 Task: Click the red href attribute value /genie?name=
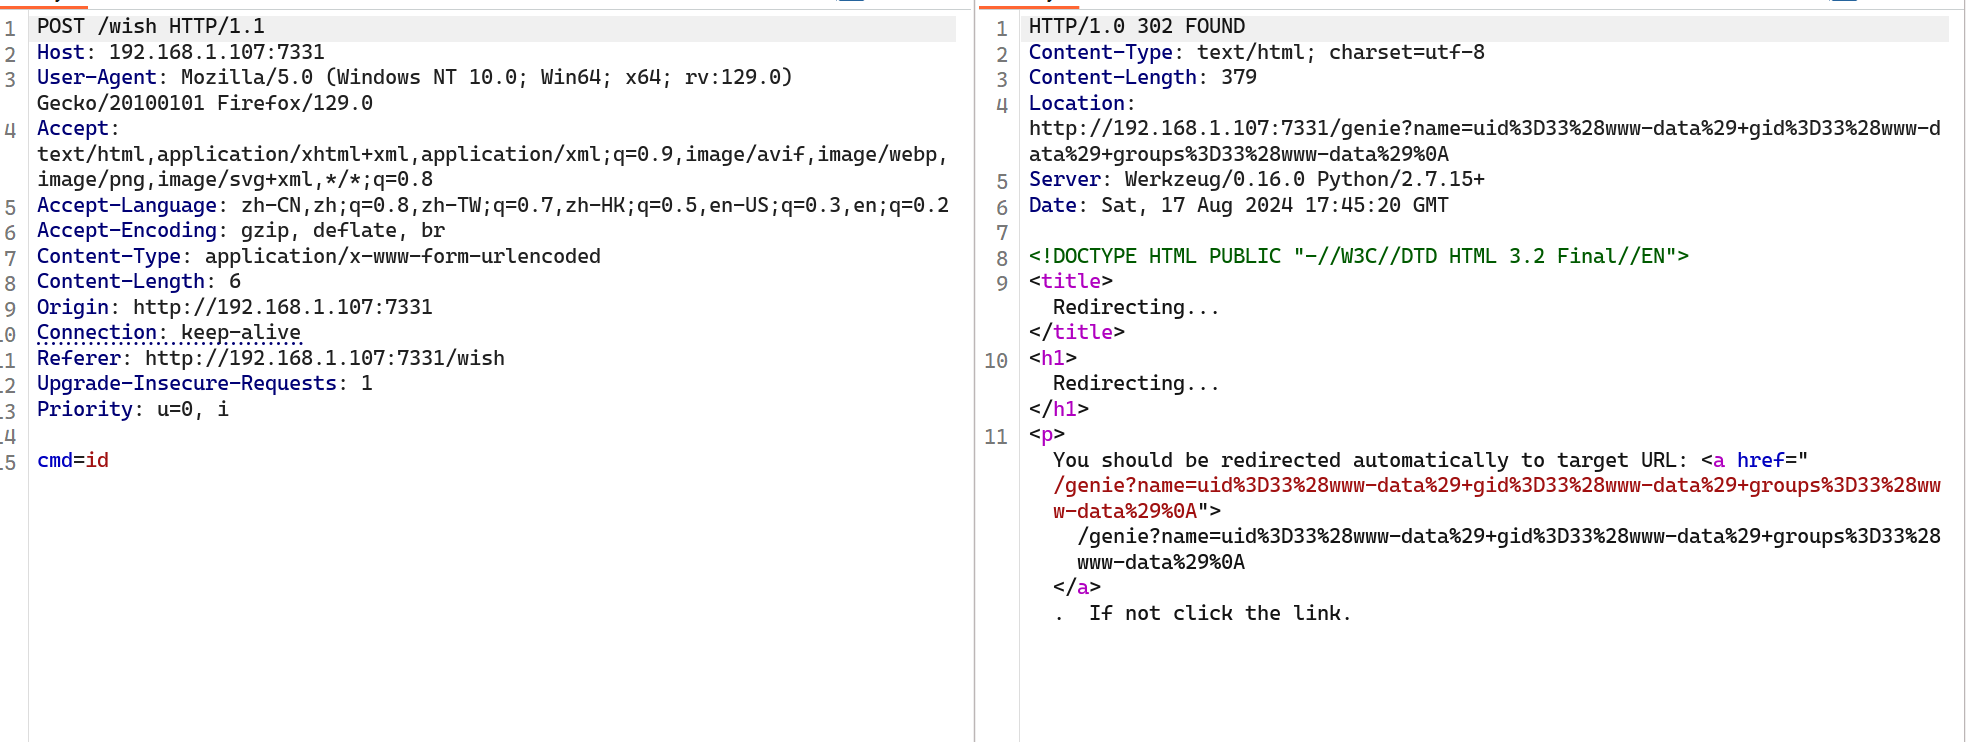click(1497, 498)
